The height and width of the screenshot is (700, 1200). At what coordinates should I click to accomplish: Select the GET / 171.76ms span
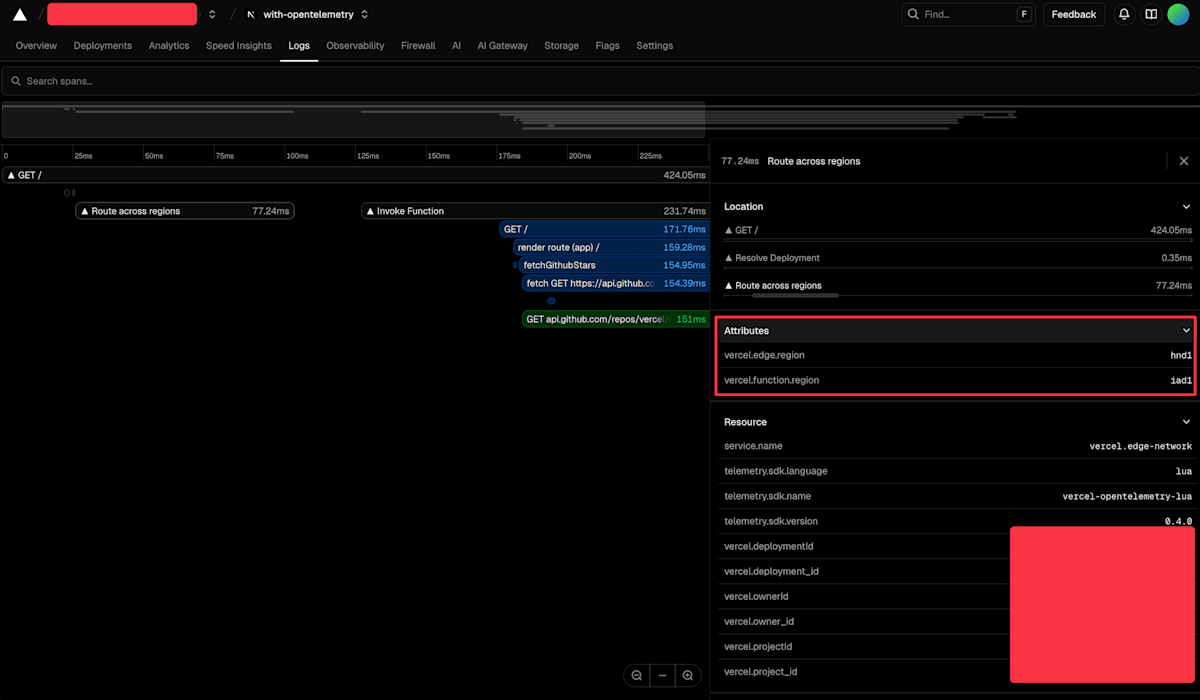[x=604, y=229]
